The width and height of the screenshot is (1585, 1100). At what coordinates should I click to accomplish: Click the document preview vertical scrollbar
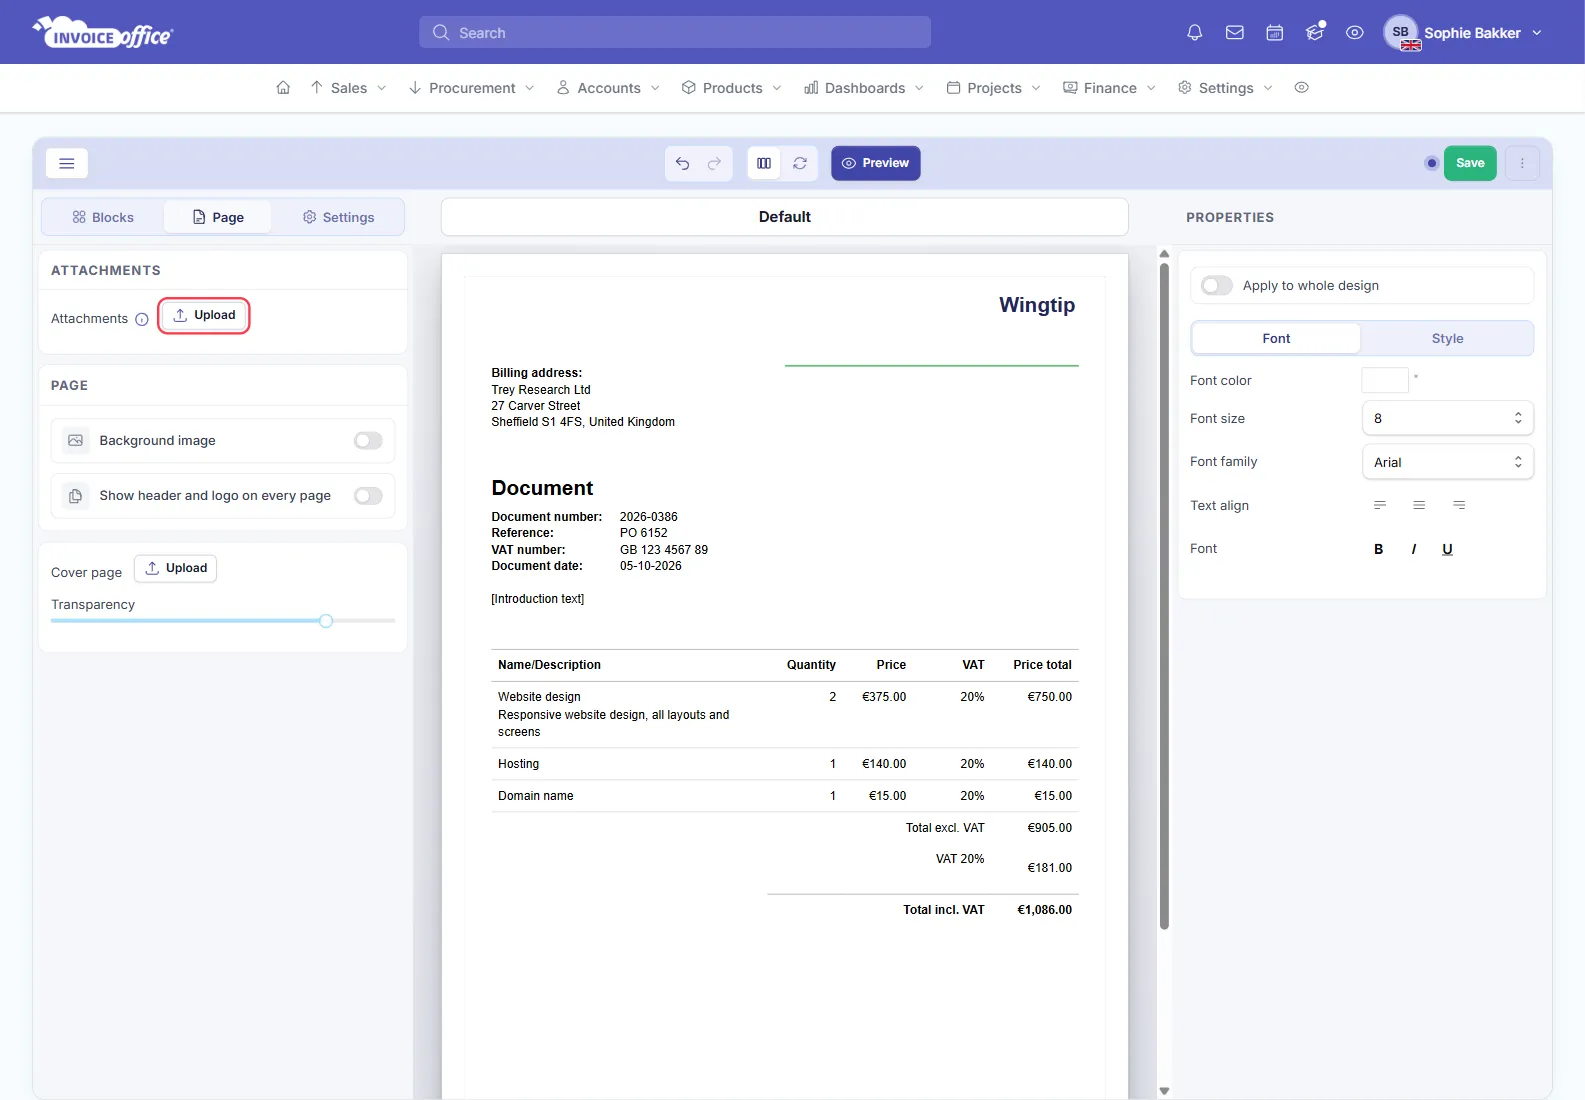tap(1164, 595)
